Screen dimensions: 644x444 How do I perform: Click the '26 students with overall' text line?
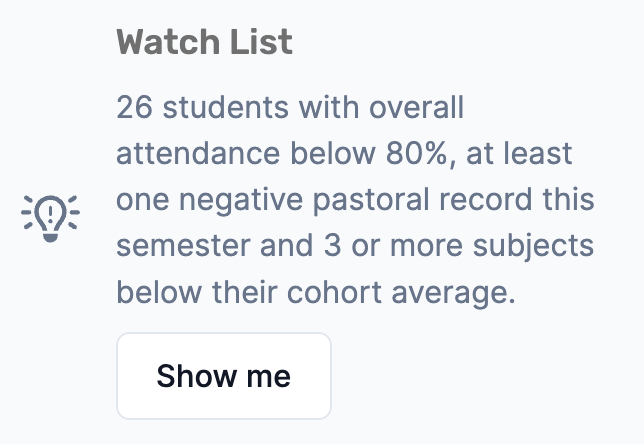(290, 108)
